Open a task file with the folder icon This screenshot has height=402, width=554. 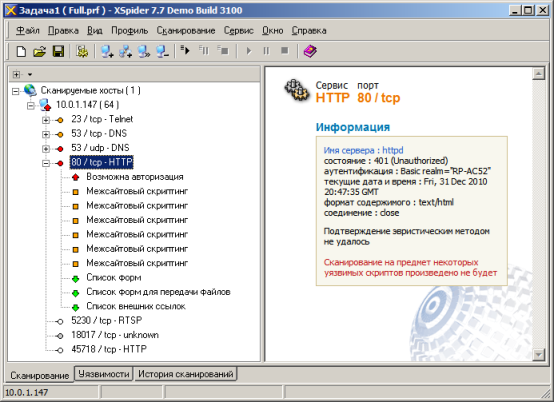(40, 52)
